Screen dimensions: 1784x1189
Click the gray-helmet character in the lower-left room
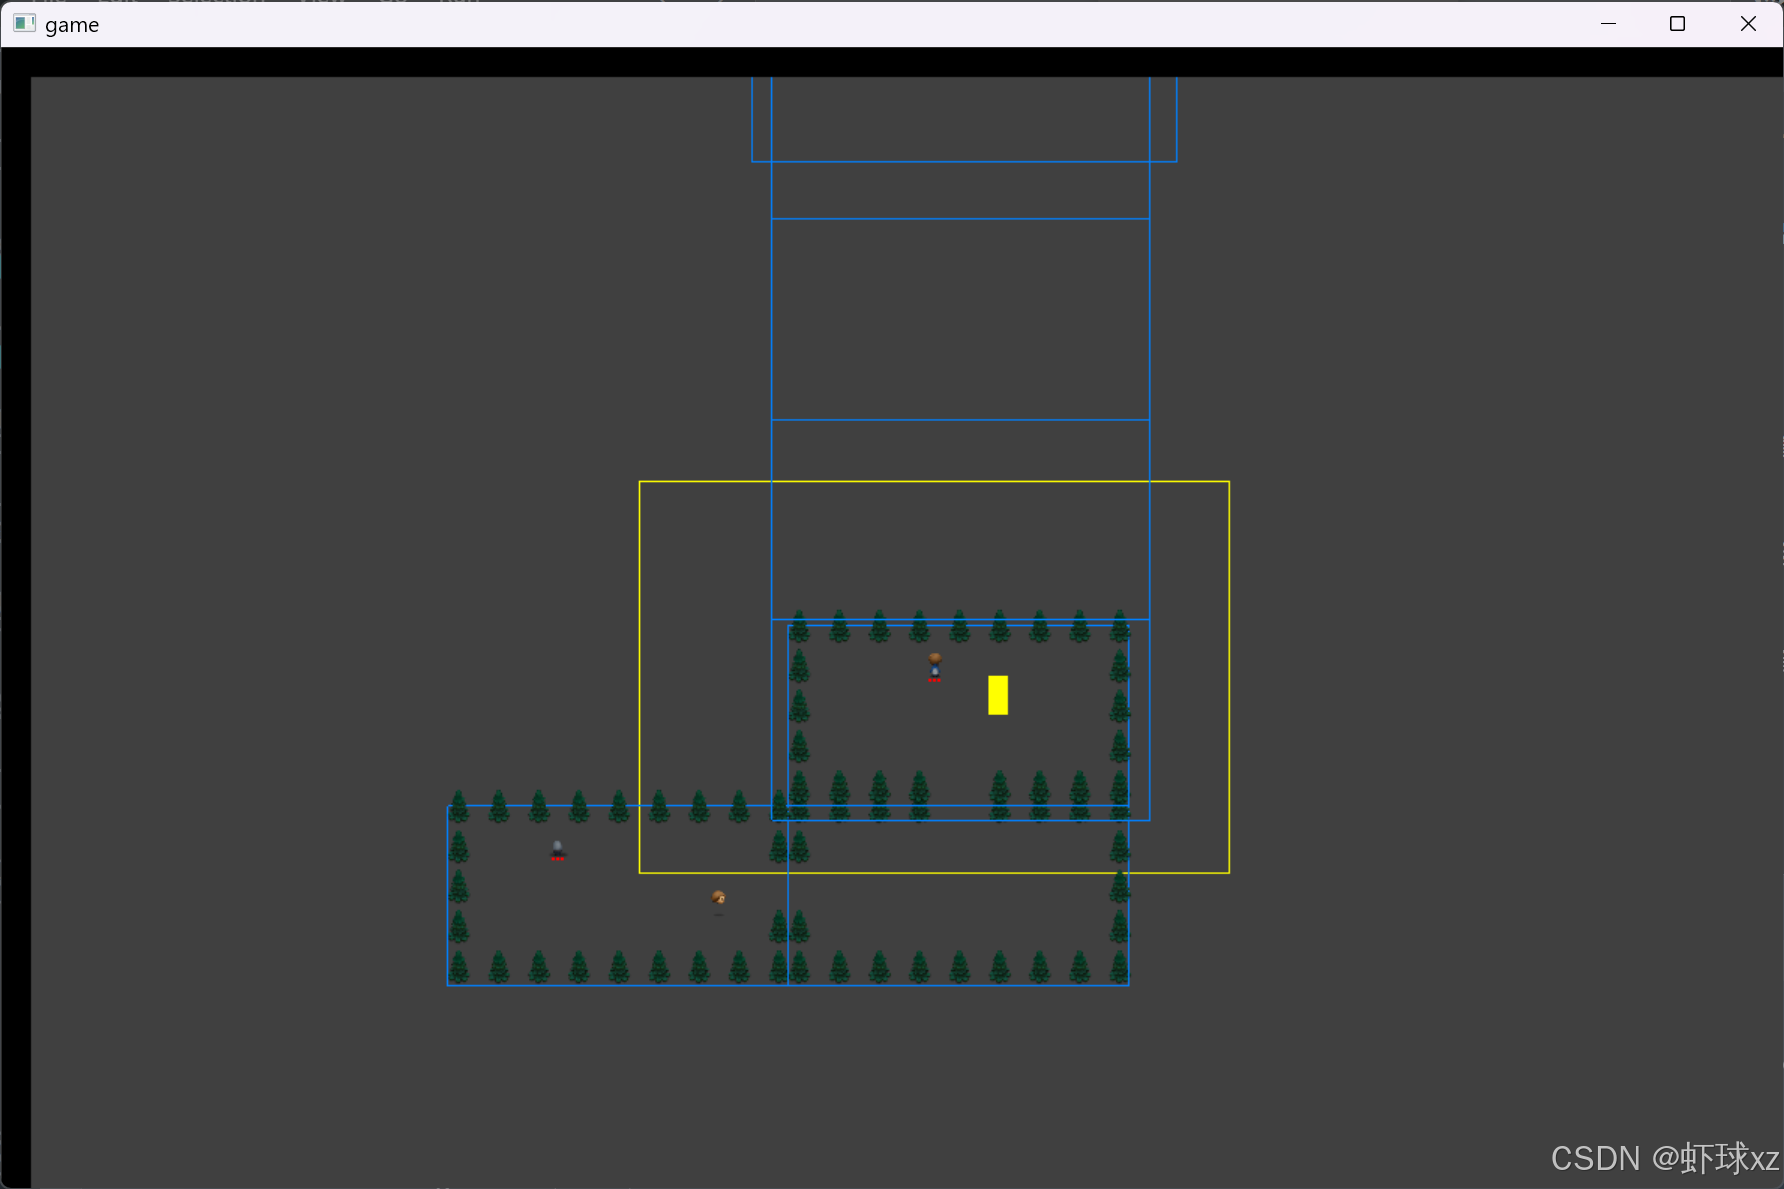coord(558,851)
